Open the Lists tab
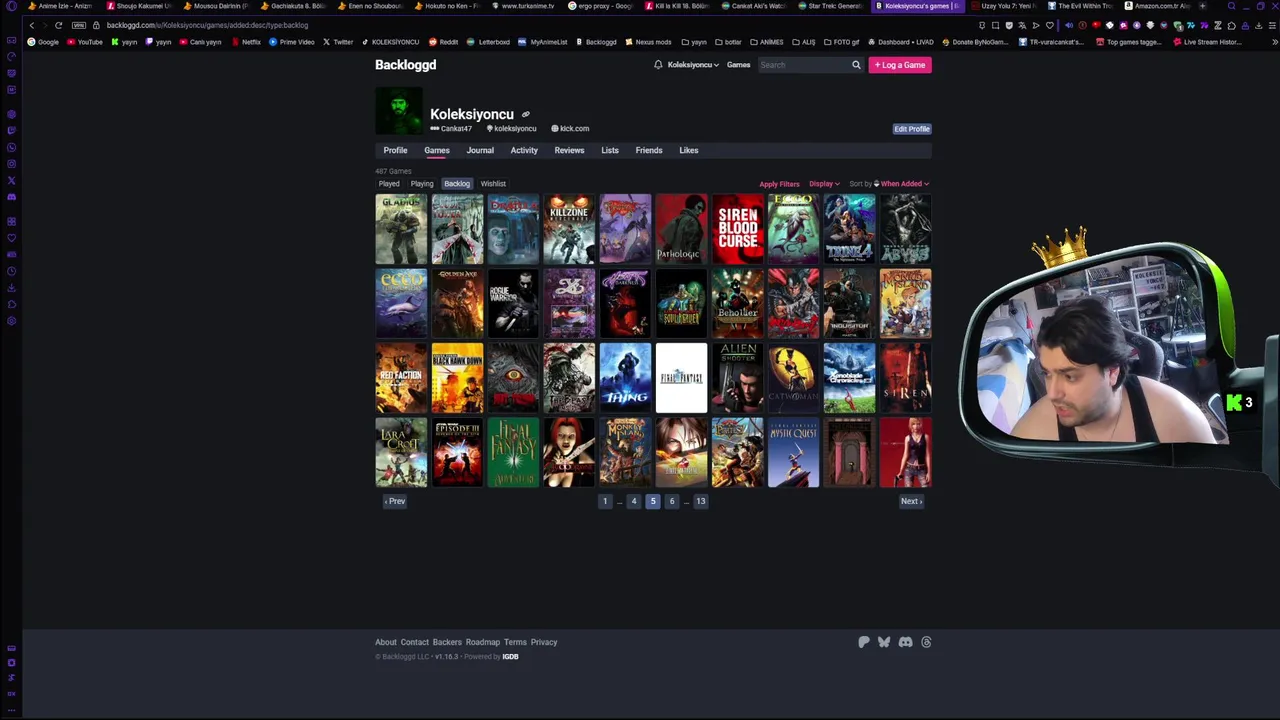 click(610, 150)
